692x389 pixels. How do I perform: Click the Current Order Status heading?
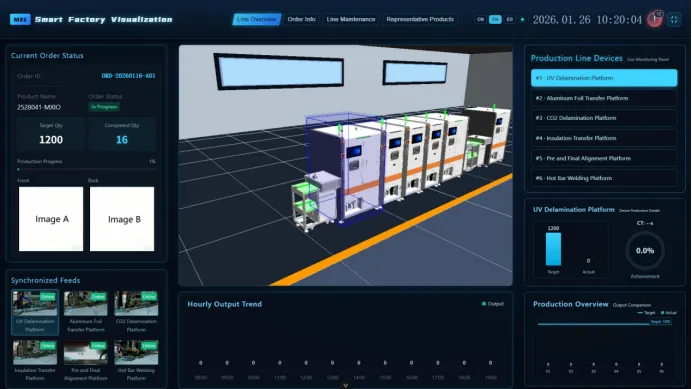tap(47, 56)
